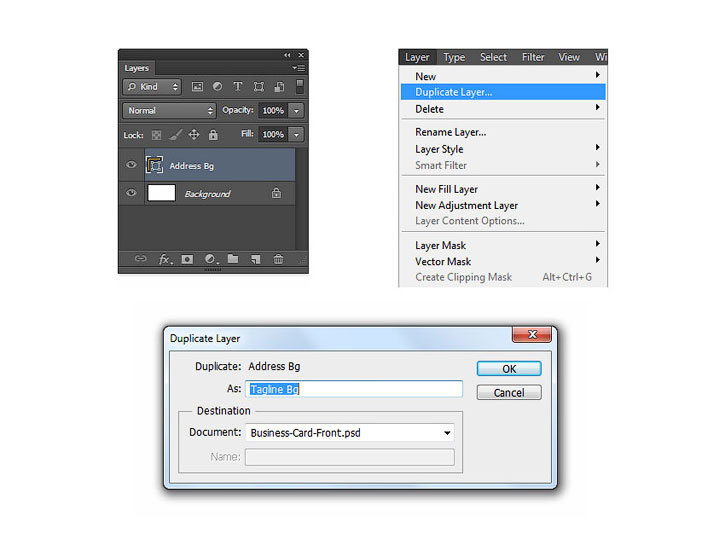Lock image pixels brush icon
The height and width of the screenshot is (533, 725).
coord(175,135)
